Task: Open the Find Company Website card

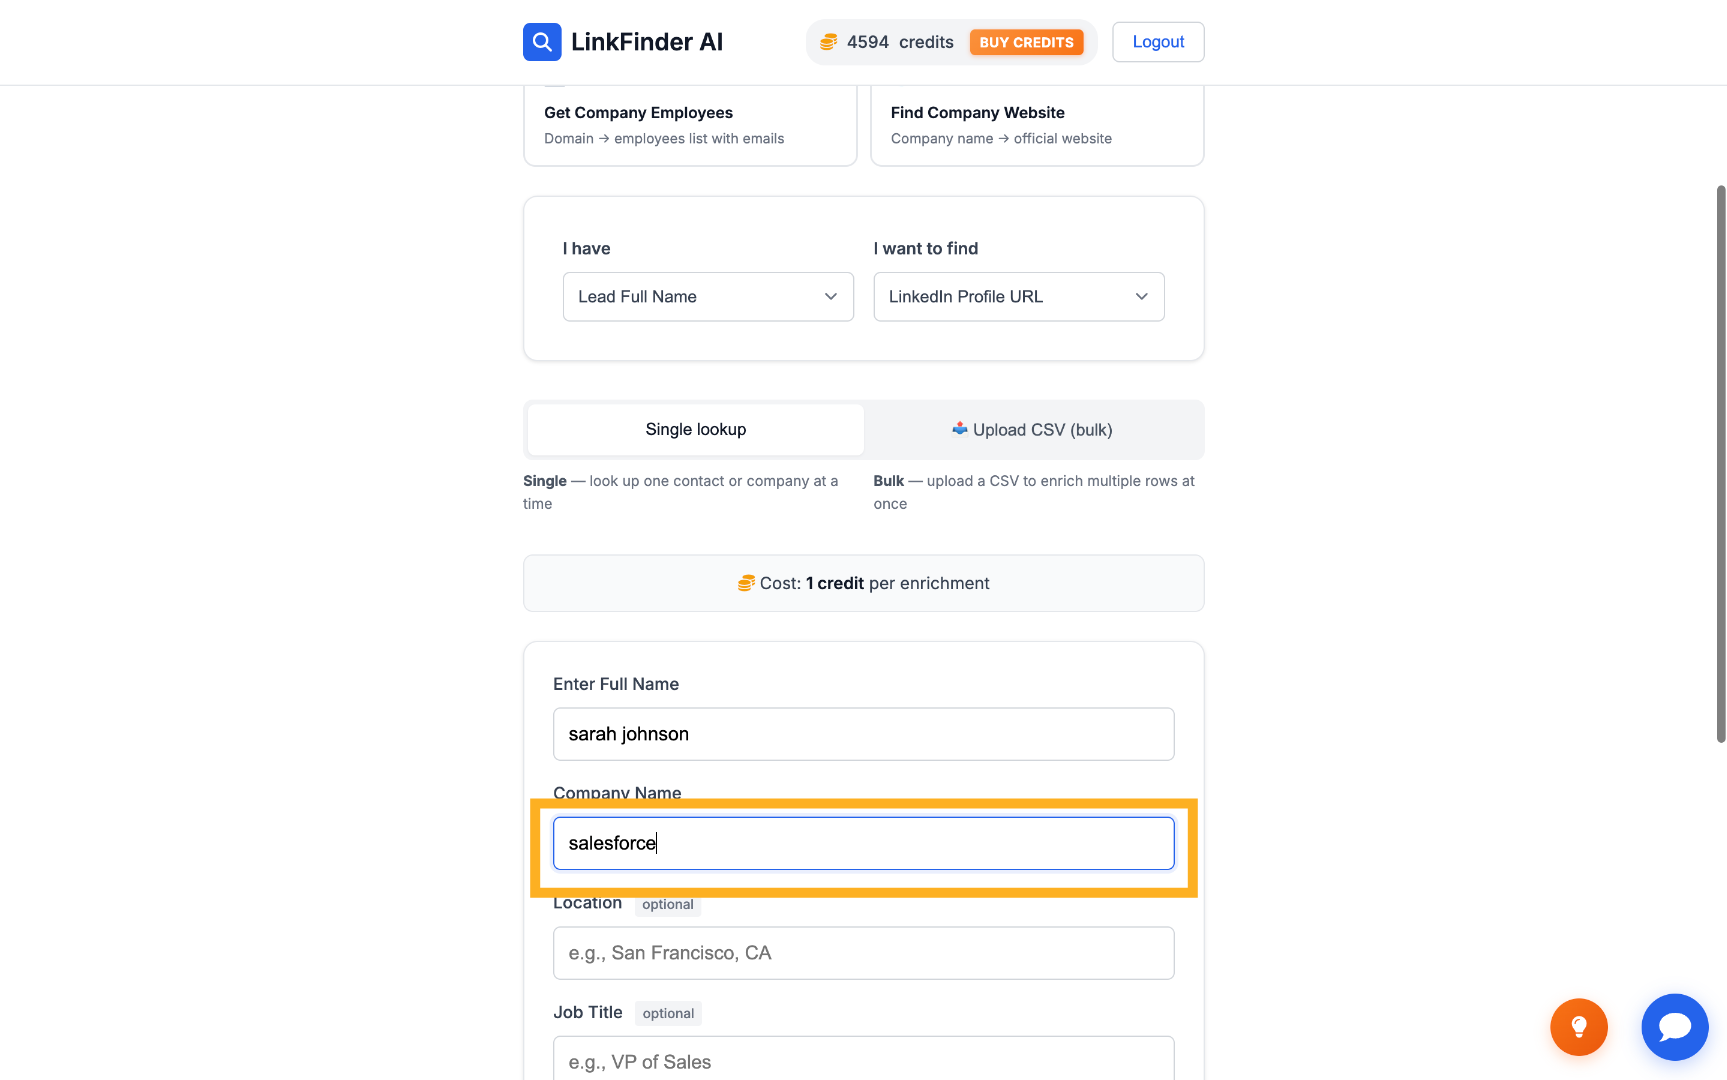Action: point(1037,125)
